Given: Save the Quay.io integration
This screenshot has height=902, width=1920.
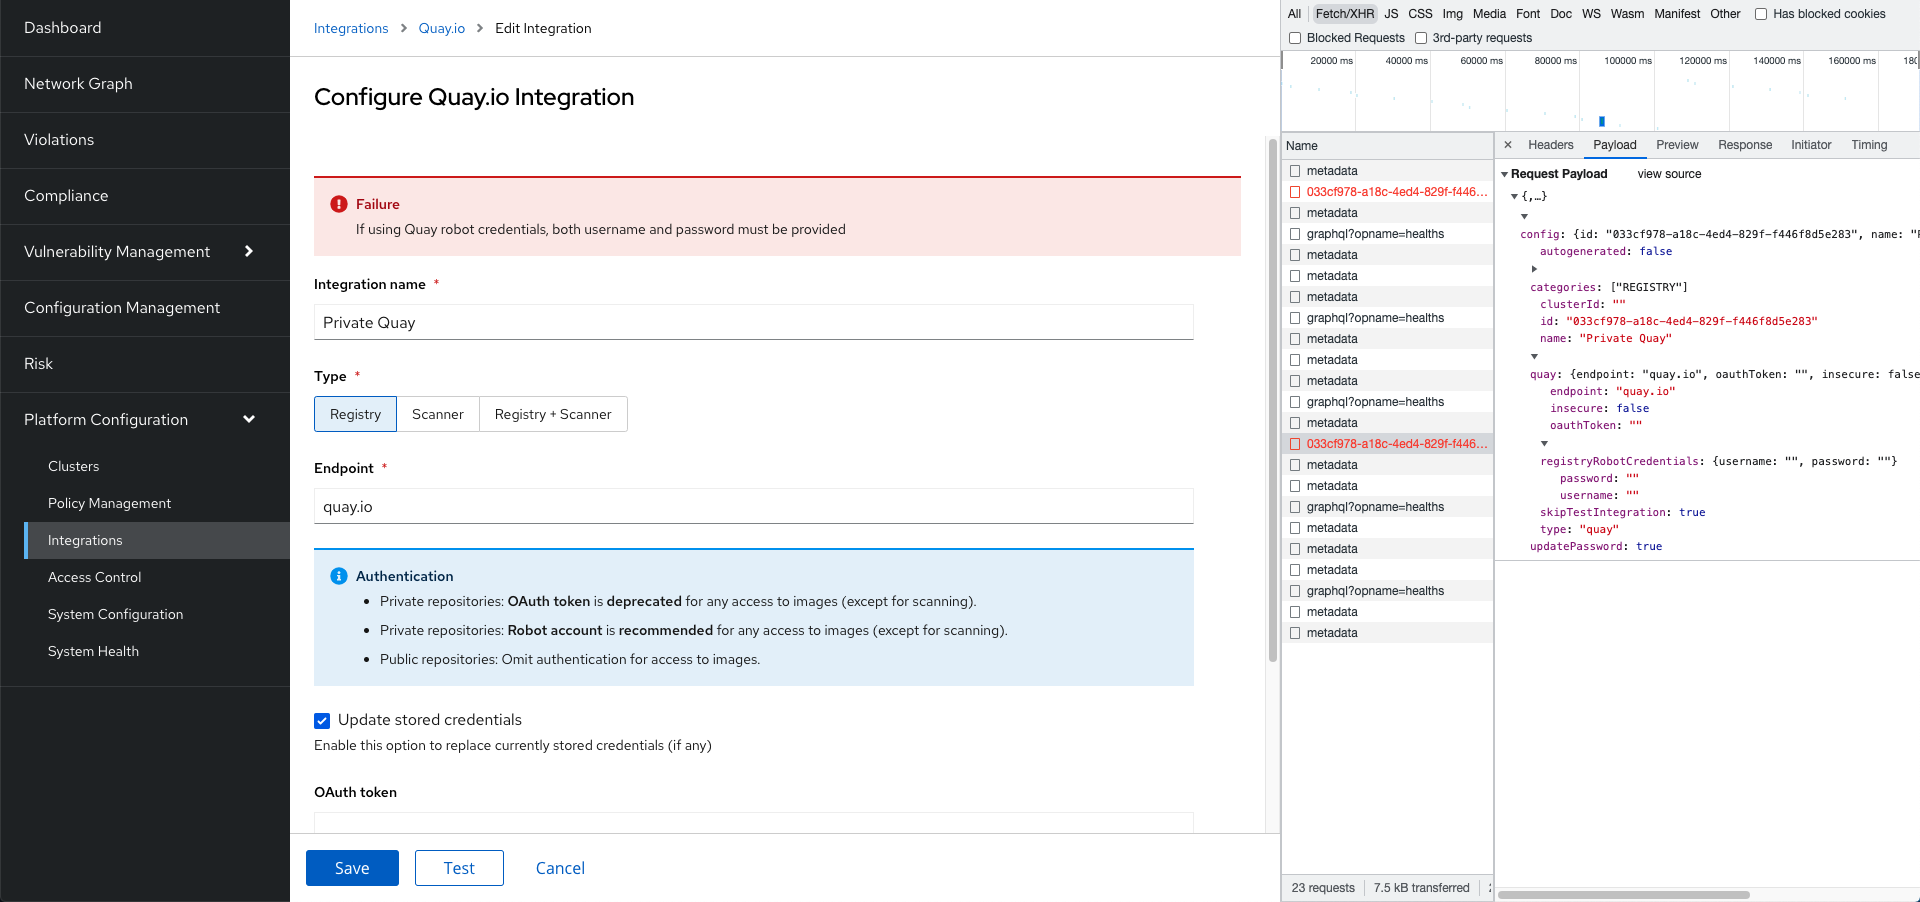Looking at the screenshot, I should (x=352, y=868).
